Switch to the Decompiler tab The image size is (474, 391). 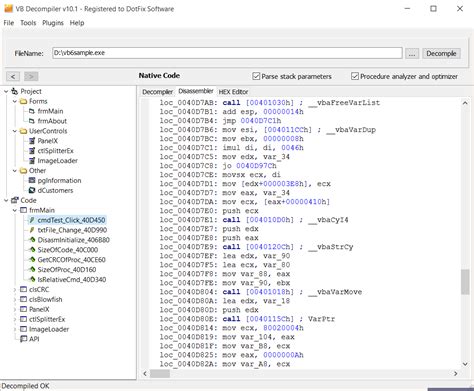[x=157, y=92]
